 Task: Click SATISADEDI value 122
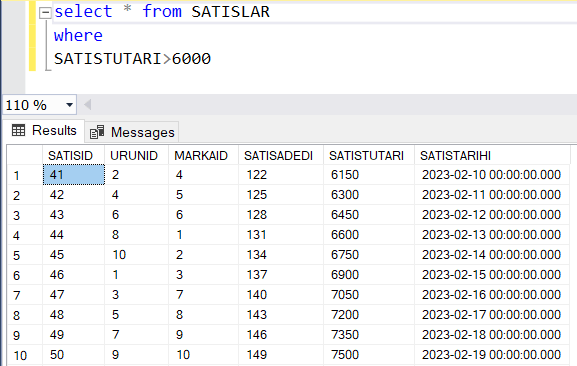tap(281, 175)
